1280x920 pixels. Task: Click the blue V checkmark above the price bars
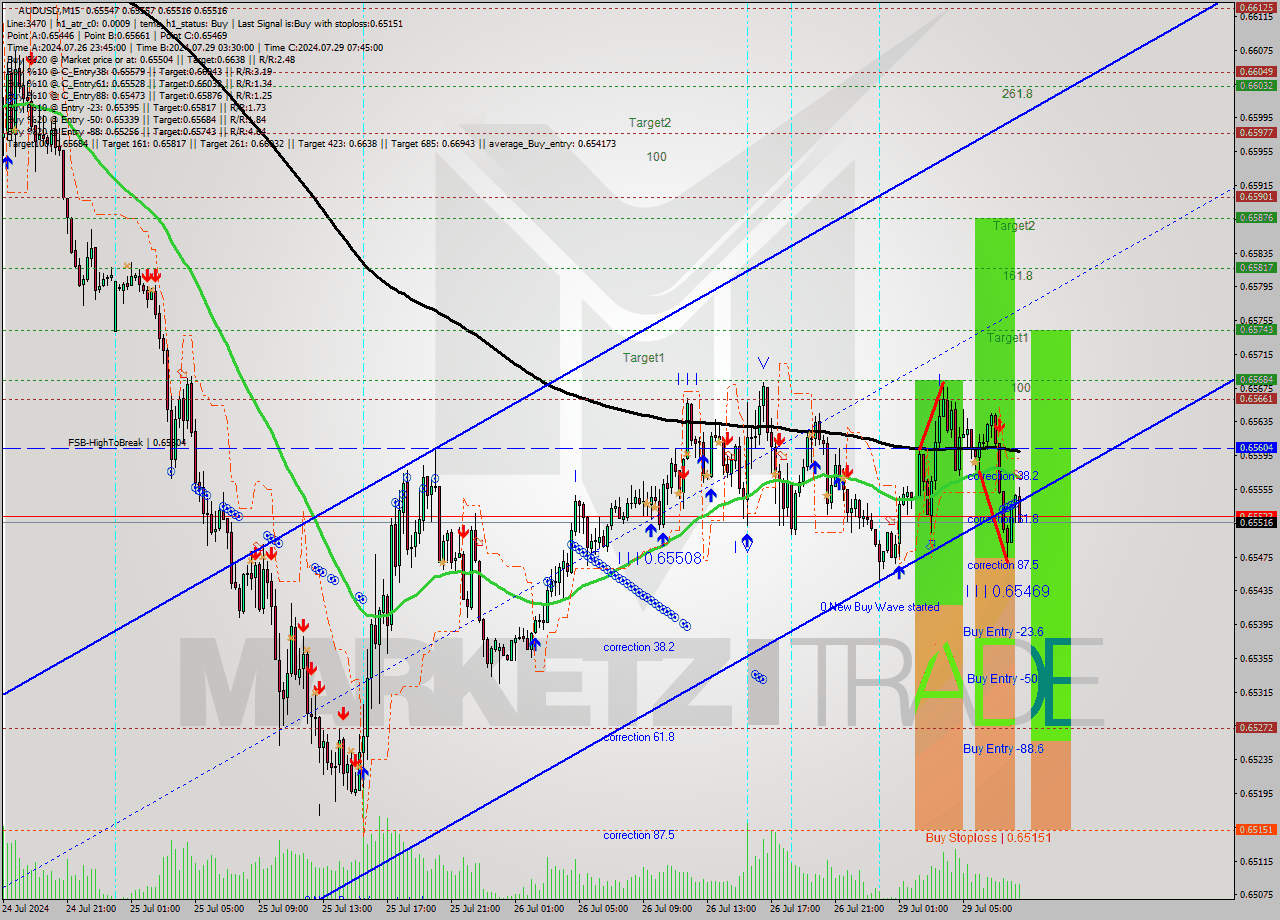coord(763,363)
